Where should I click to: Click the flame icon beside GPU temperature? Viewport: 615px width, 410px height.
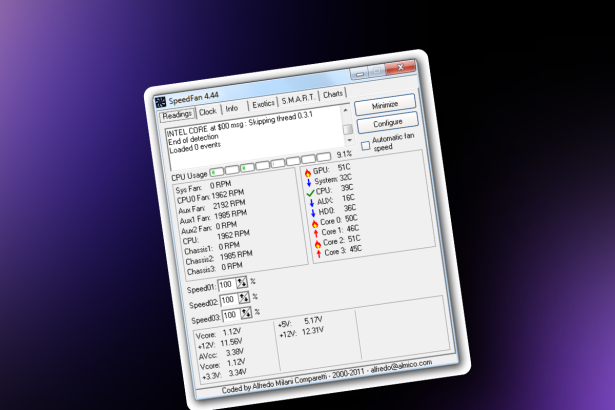click(x=308, y=173)
